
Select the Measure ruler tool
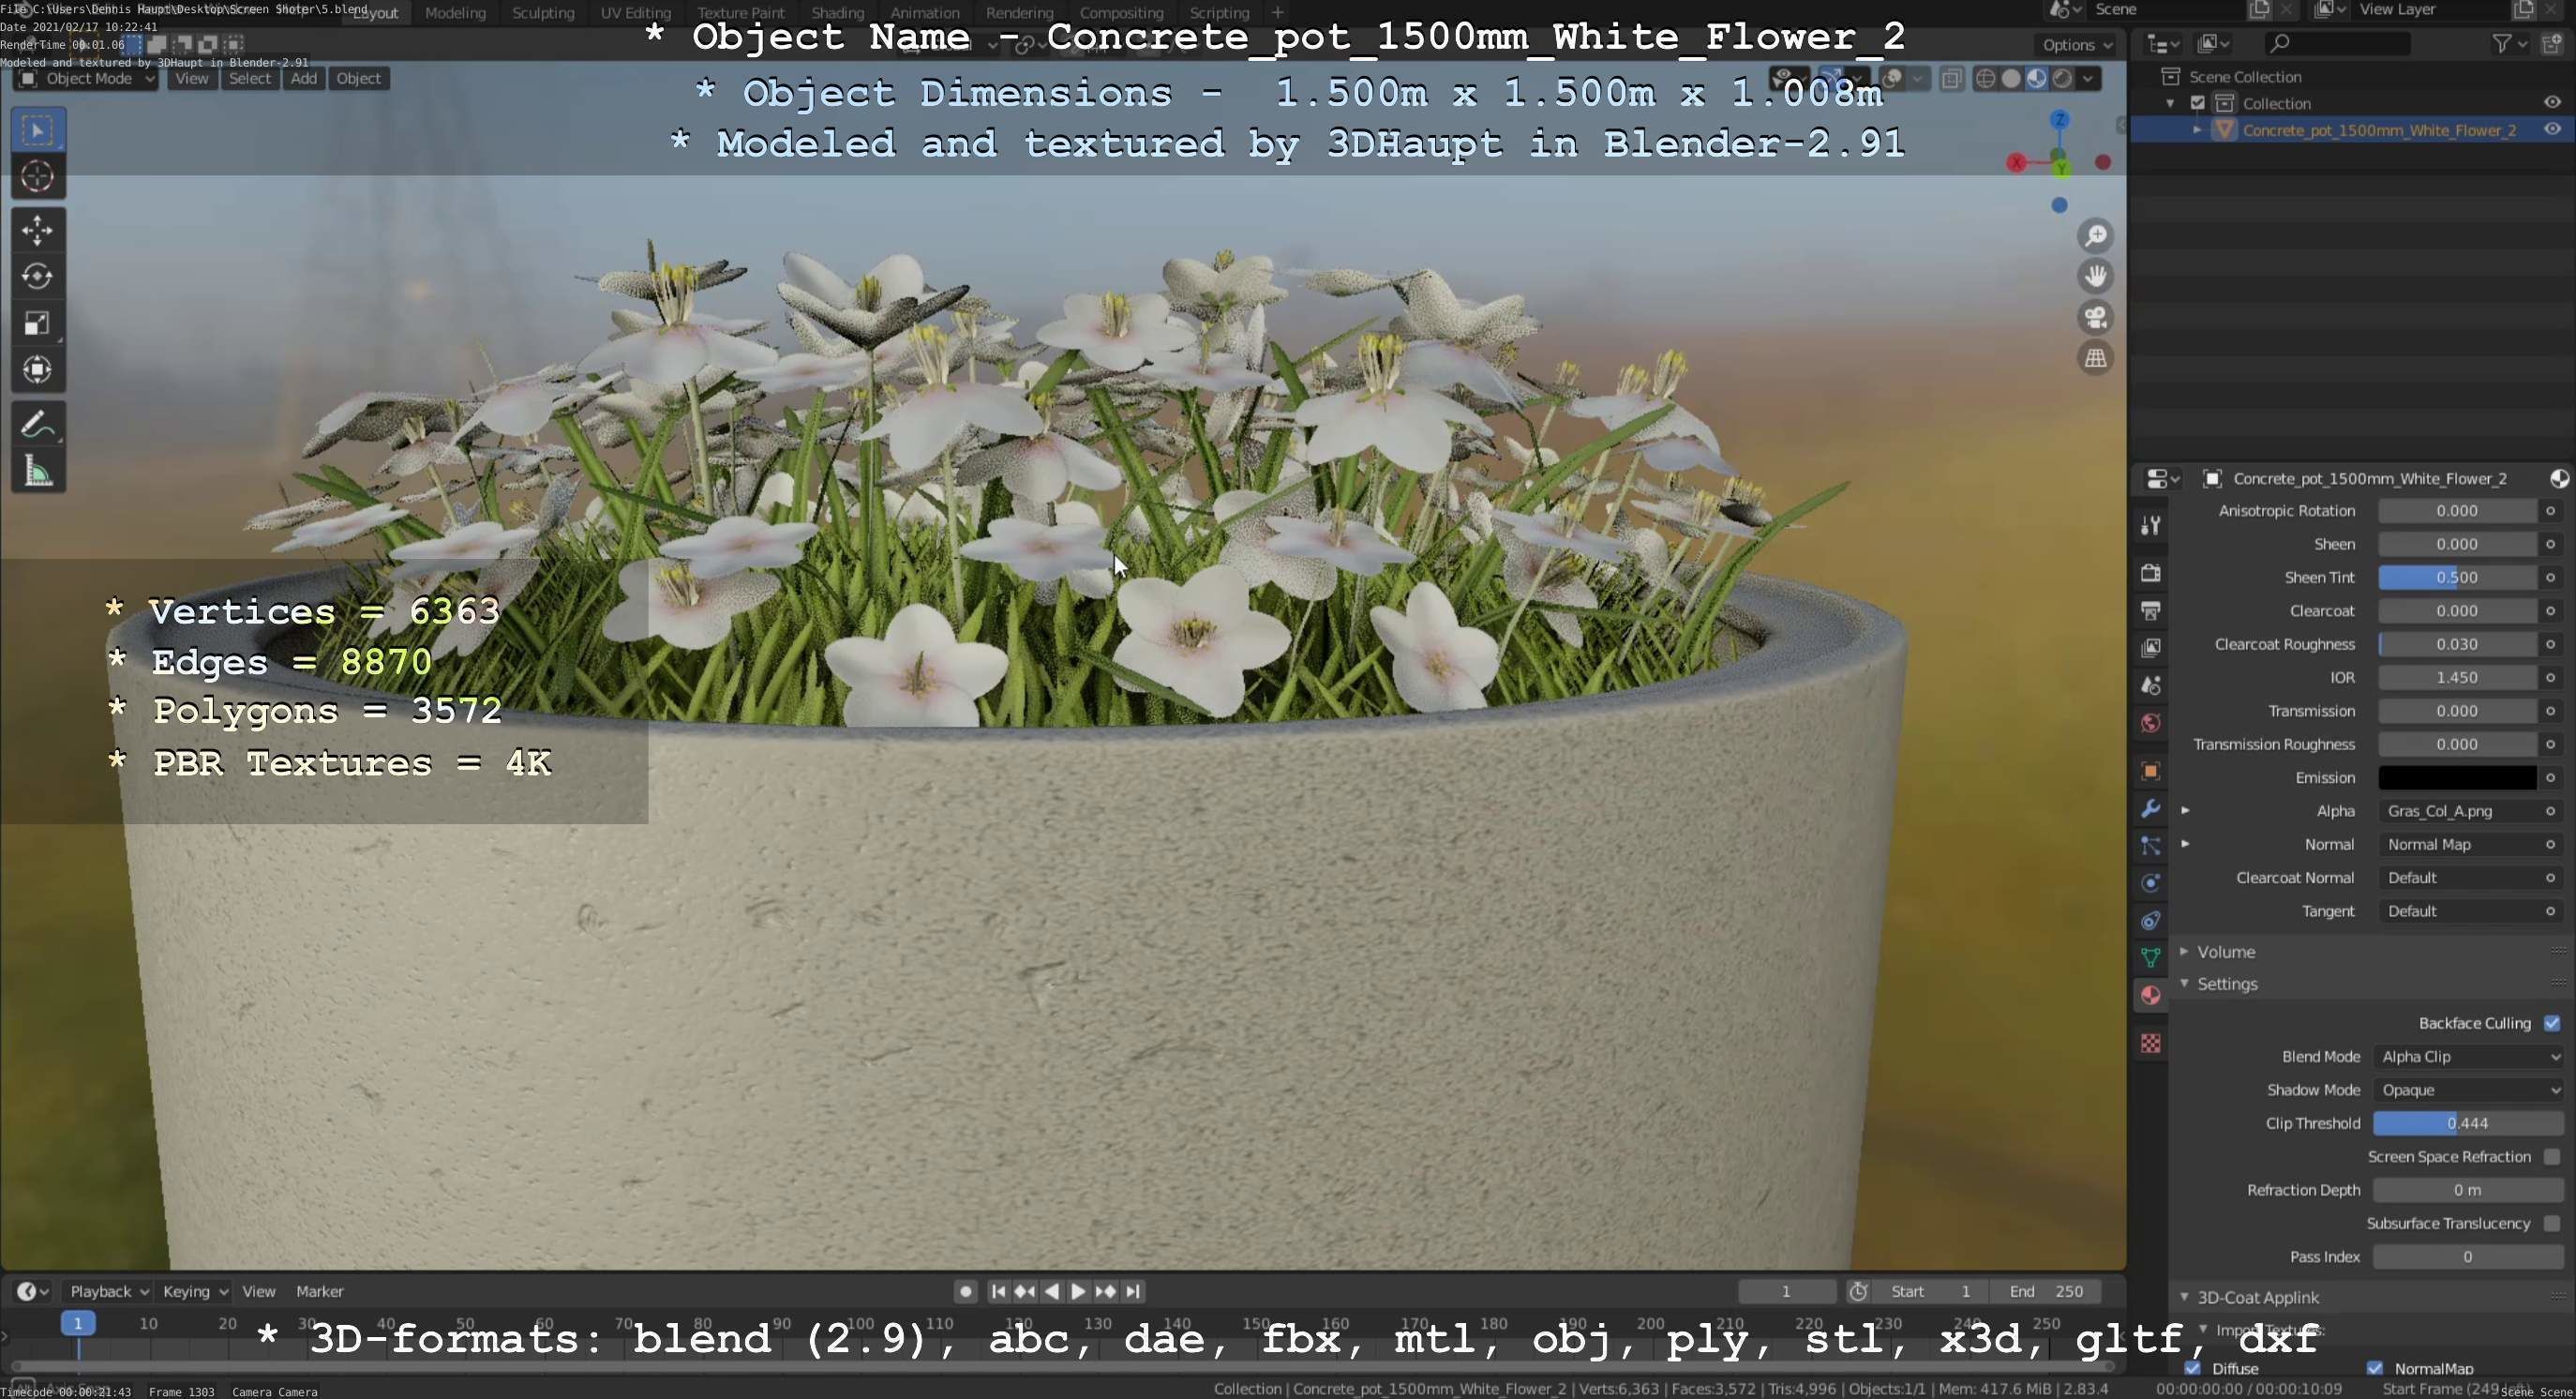point(38,471)
